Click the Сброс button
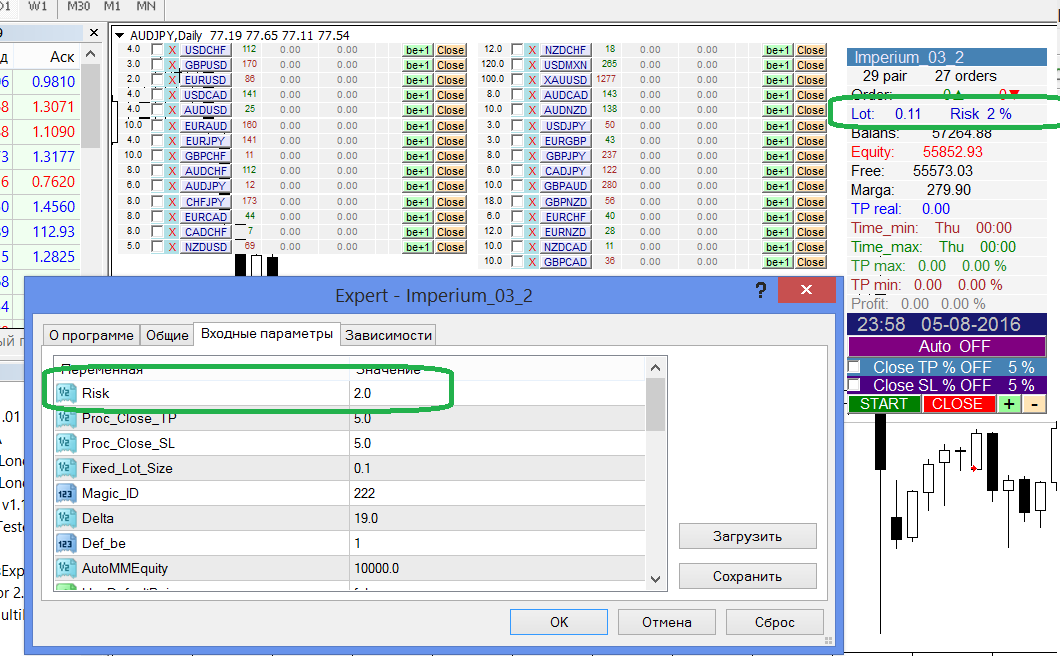This screenshot has height=656, width=1060. [x=775, y=622]
